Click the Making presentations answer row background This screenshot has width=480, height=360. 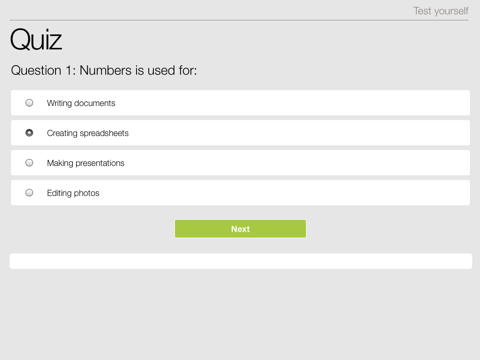pos(240,163)
